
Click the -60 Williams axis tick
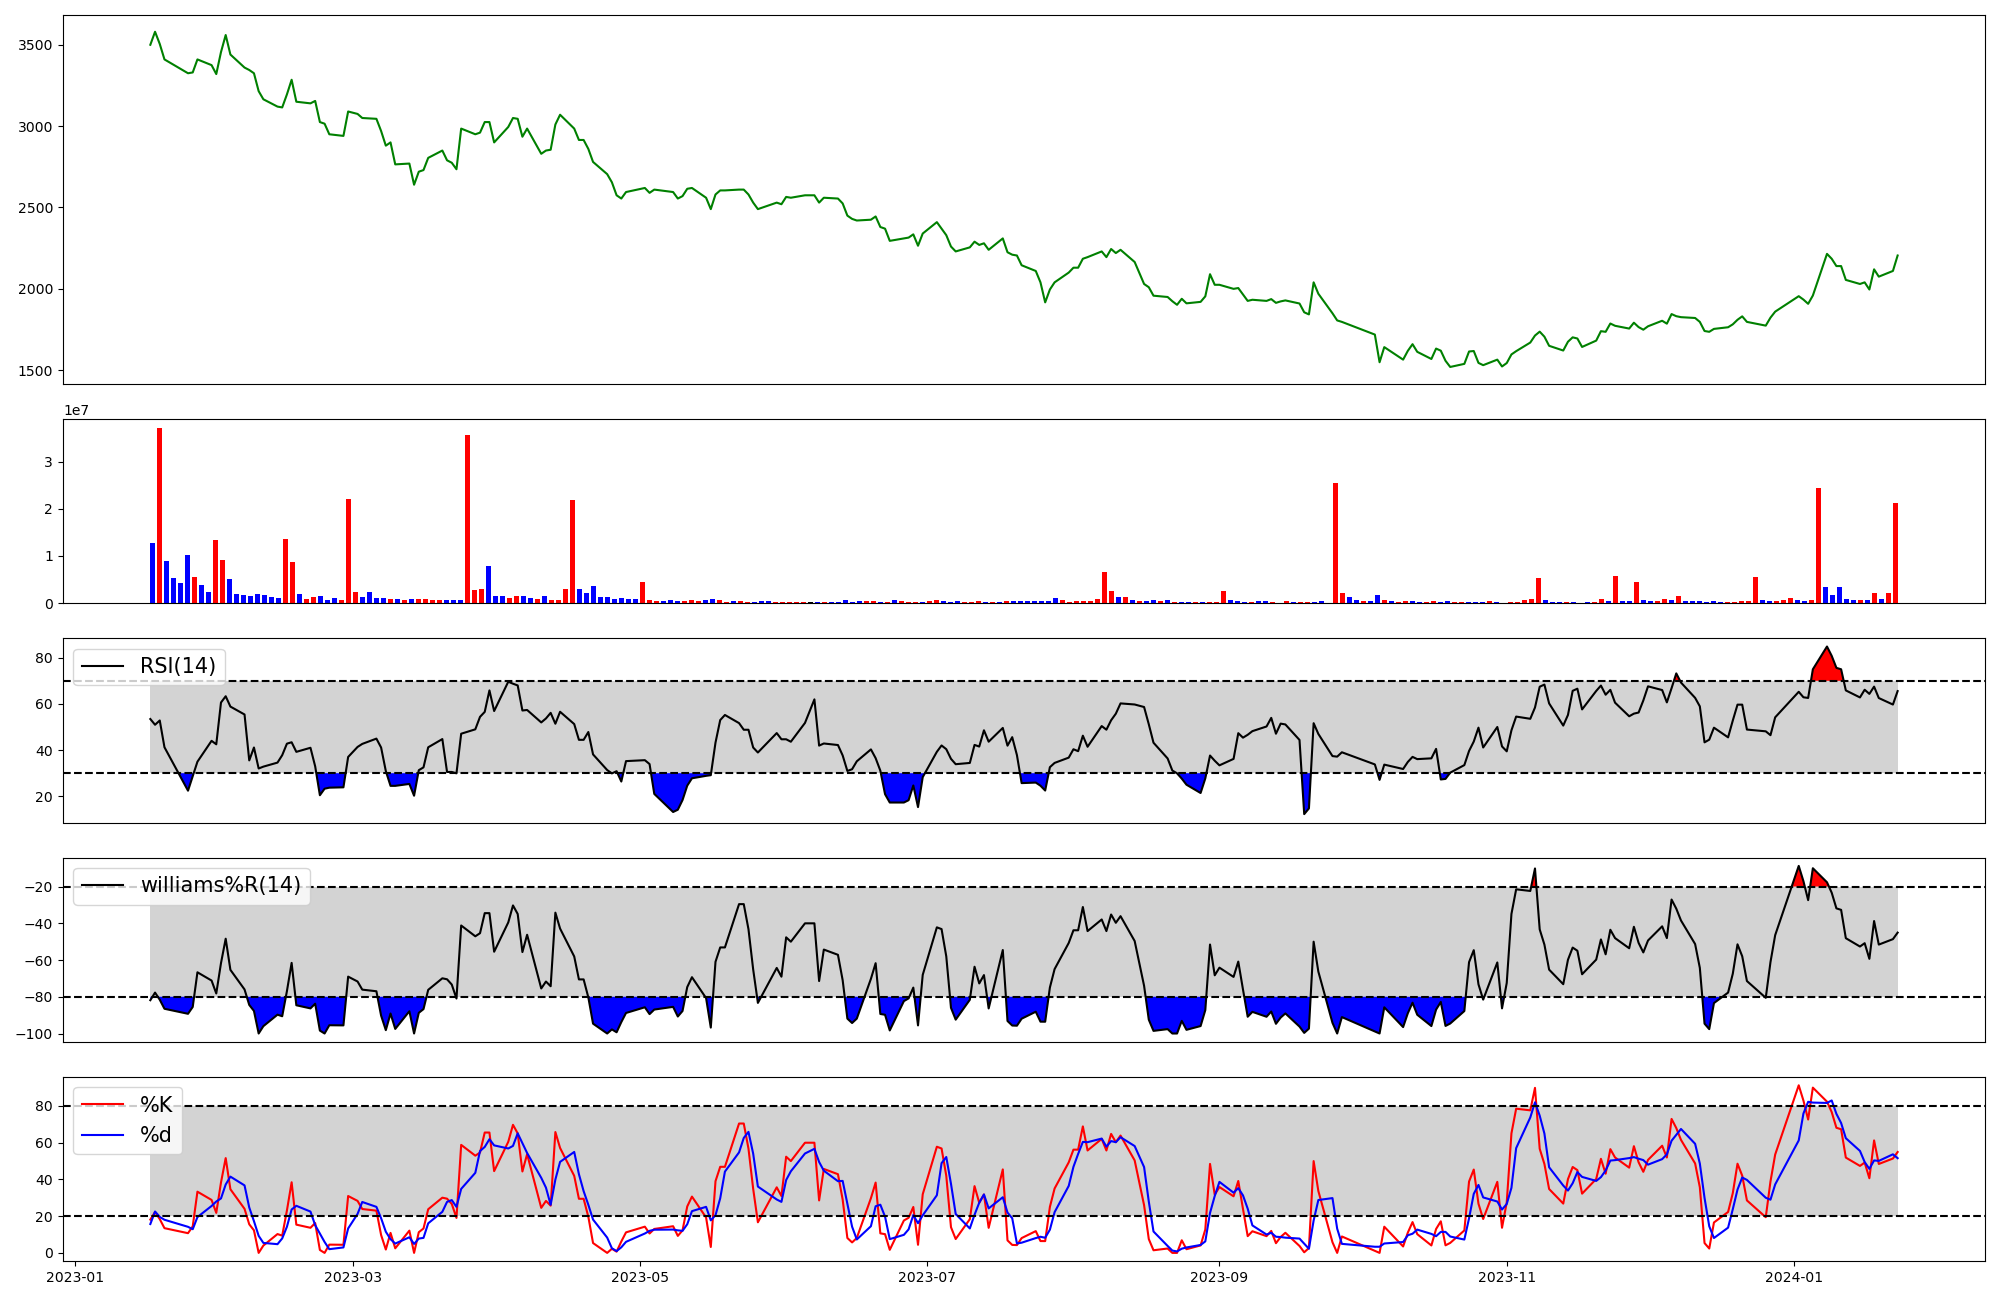click(36, 961)
